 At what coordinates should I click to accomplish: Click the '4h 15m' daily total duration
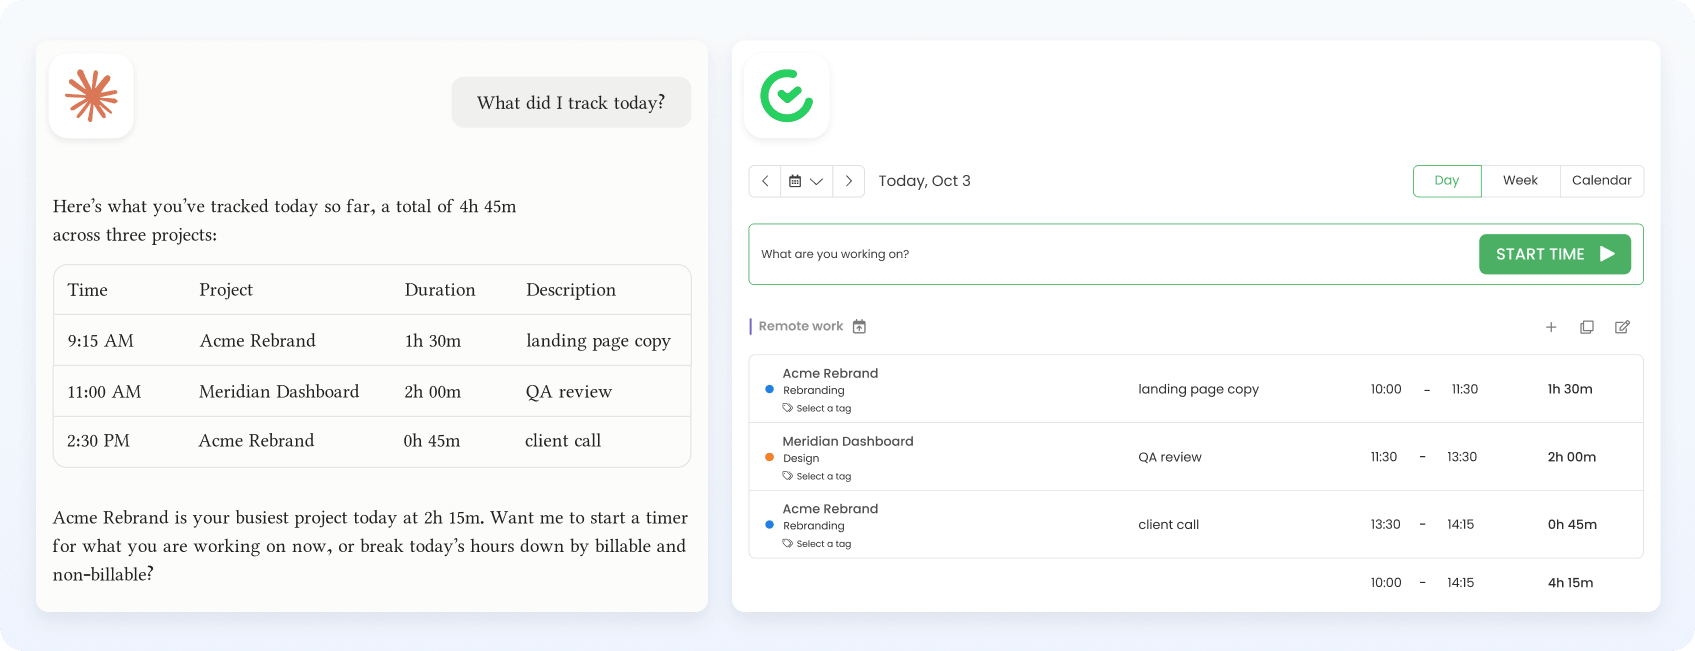coord(1570,583)
